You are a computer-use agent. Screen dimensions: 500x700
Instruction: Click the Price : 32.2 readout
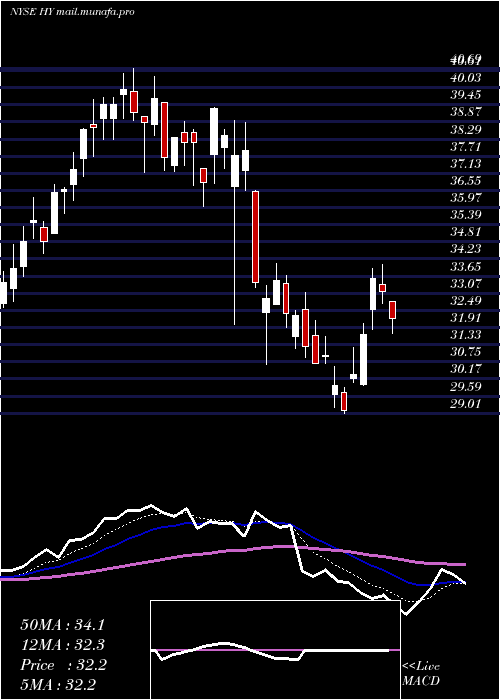[x=63, y=665]
